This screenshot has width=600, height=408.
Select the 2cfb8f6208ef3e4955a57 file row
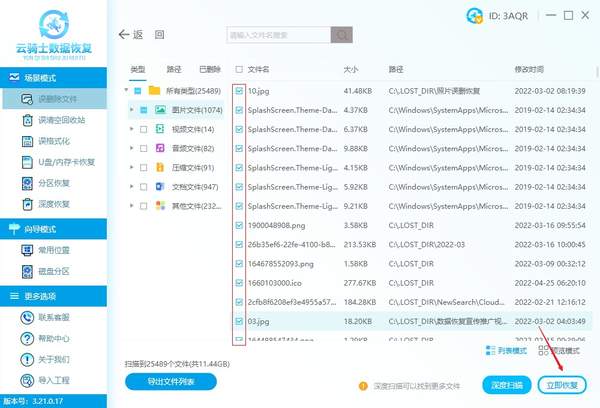[412, 302]
